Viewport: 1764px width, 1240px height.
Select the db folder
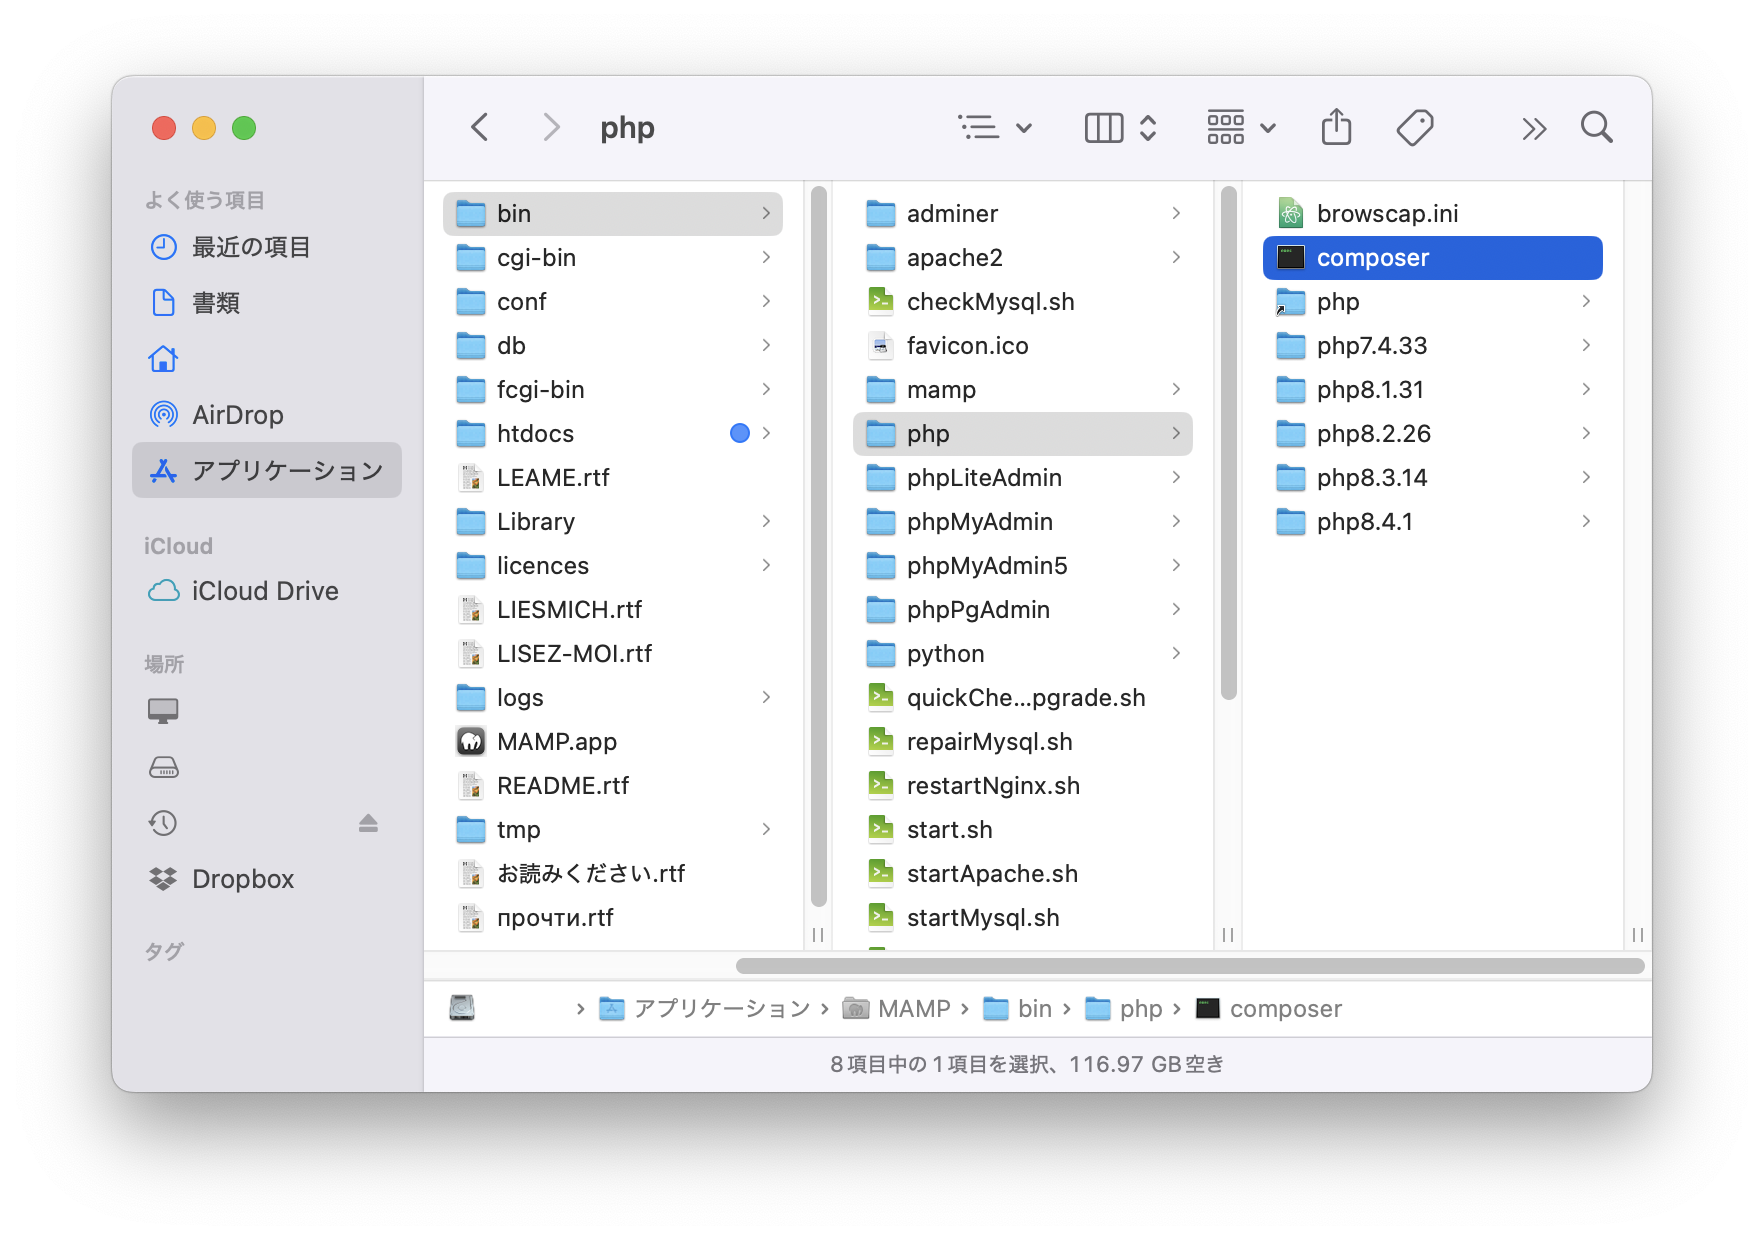[x=612, y=345]
